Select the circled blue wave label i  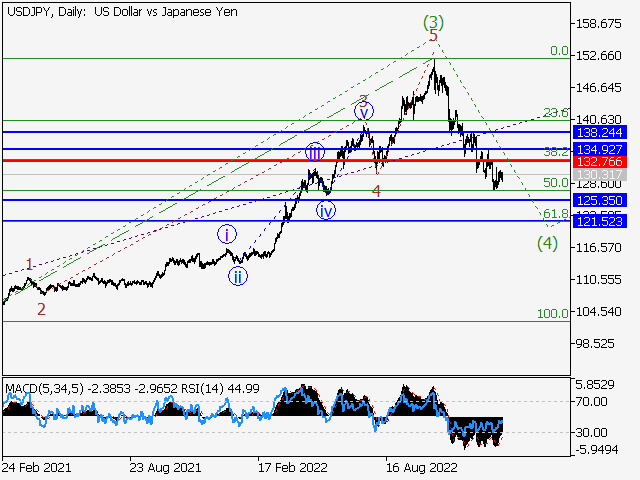coord(227,234)
